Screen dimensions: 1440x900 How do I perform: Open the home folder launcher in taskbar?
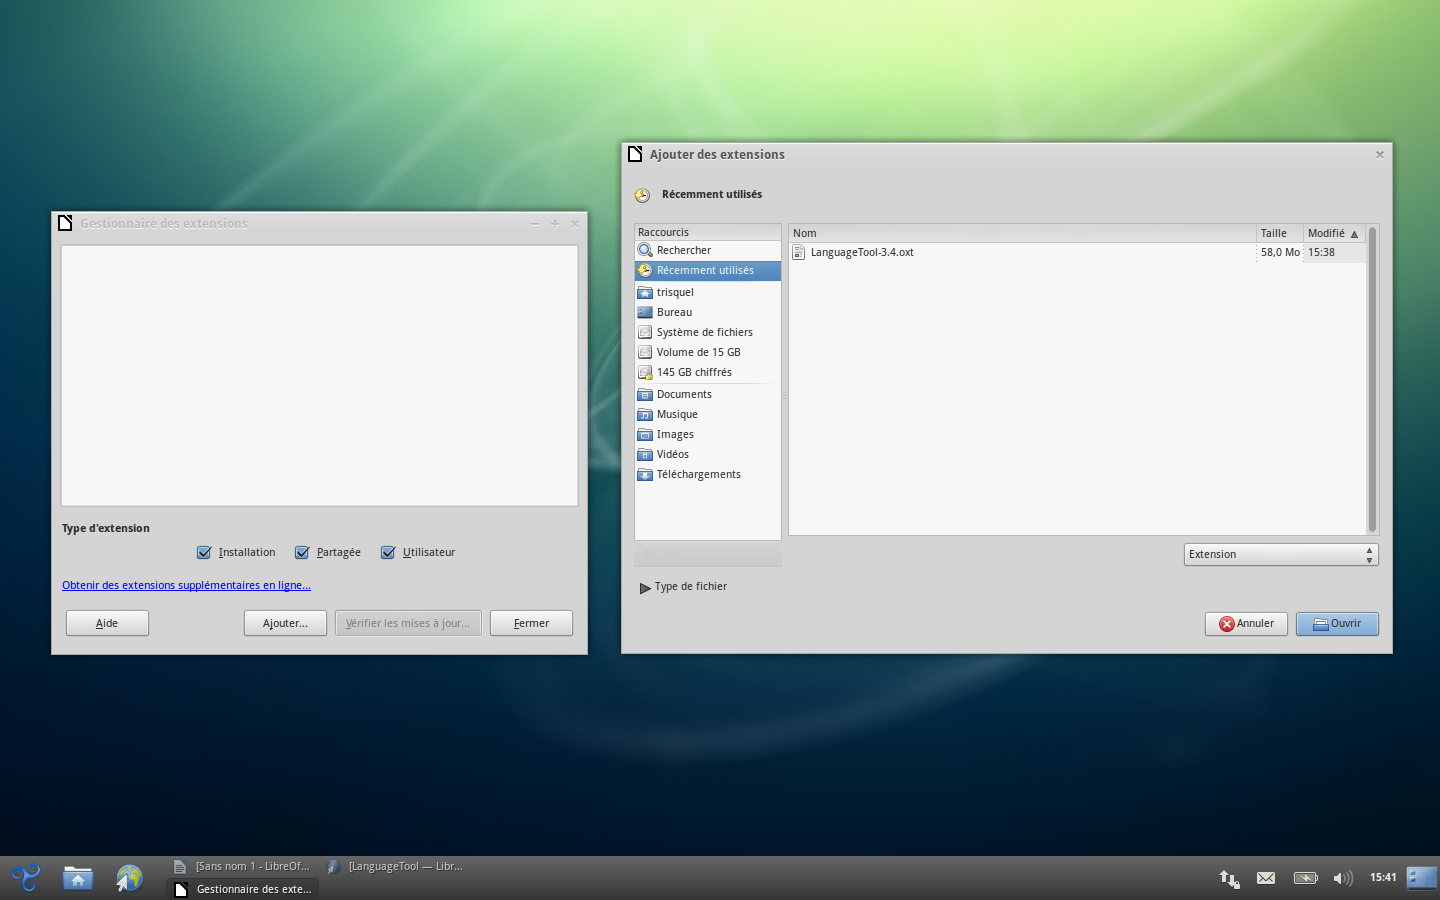[x=78, y=878]
